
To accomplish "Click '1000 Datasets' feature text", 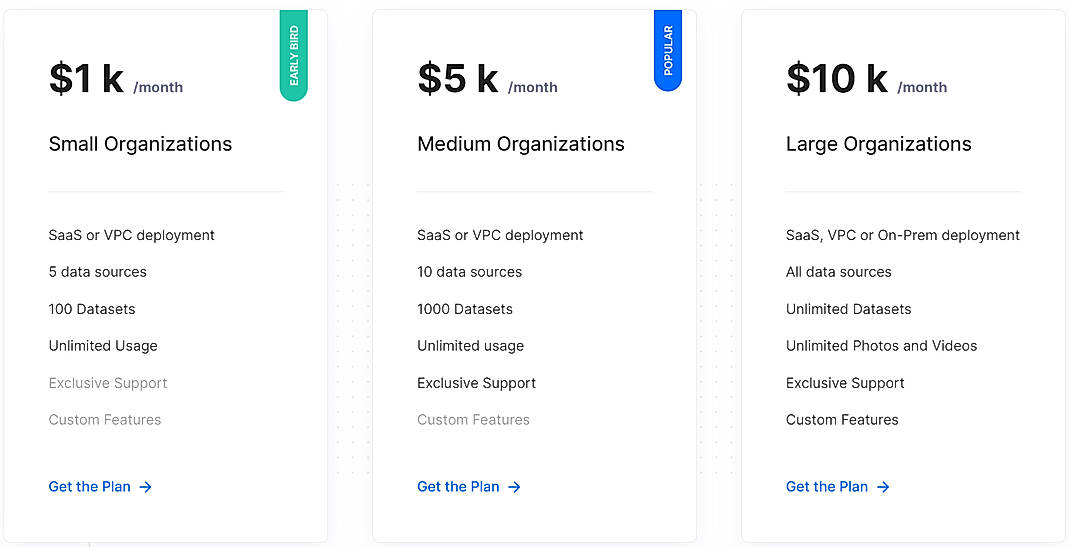I will [465, 309].
